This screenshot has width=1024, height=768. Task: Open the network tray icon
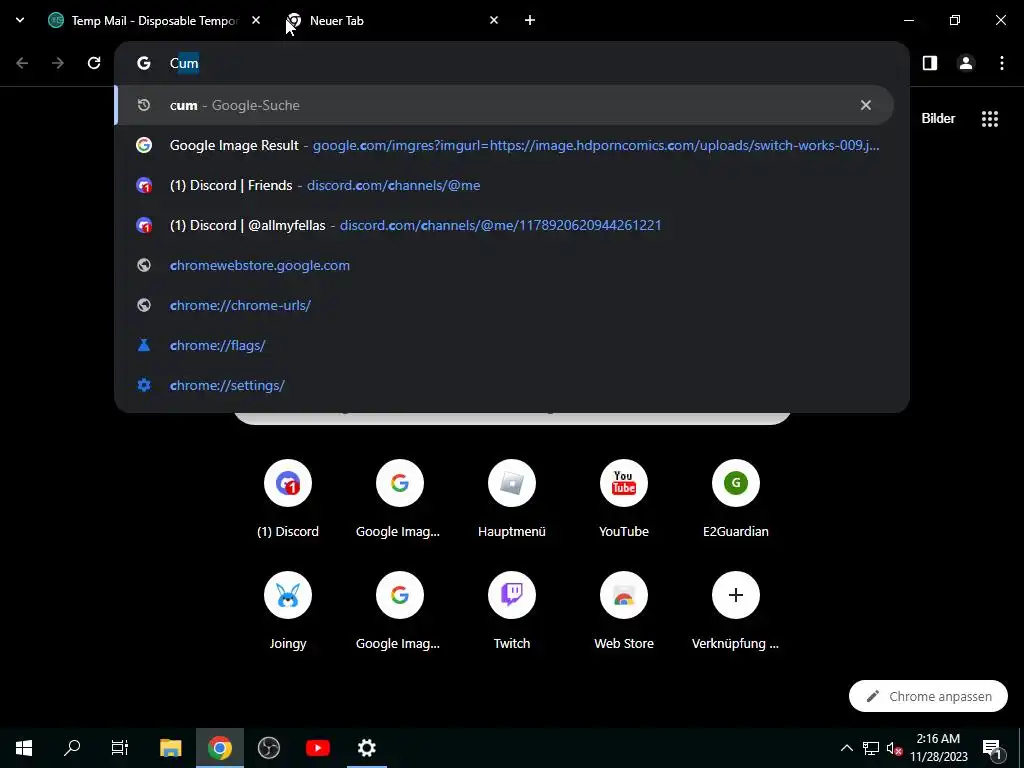(x=871, y=748)
